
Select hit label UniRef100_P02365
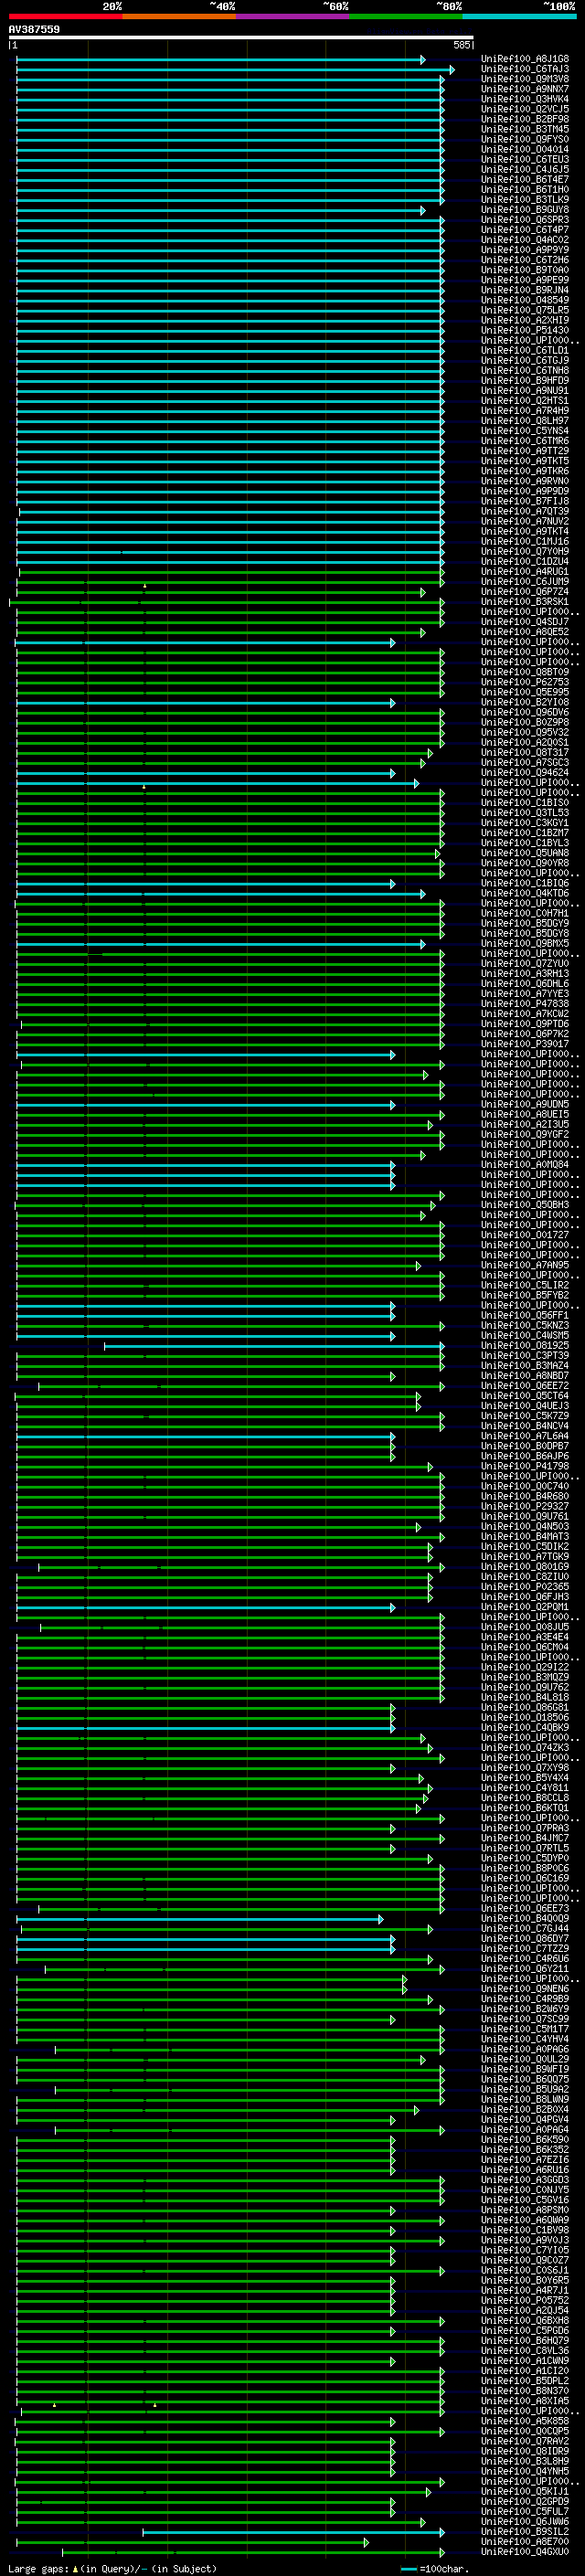tap(525, 1587)
